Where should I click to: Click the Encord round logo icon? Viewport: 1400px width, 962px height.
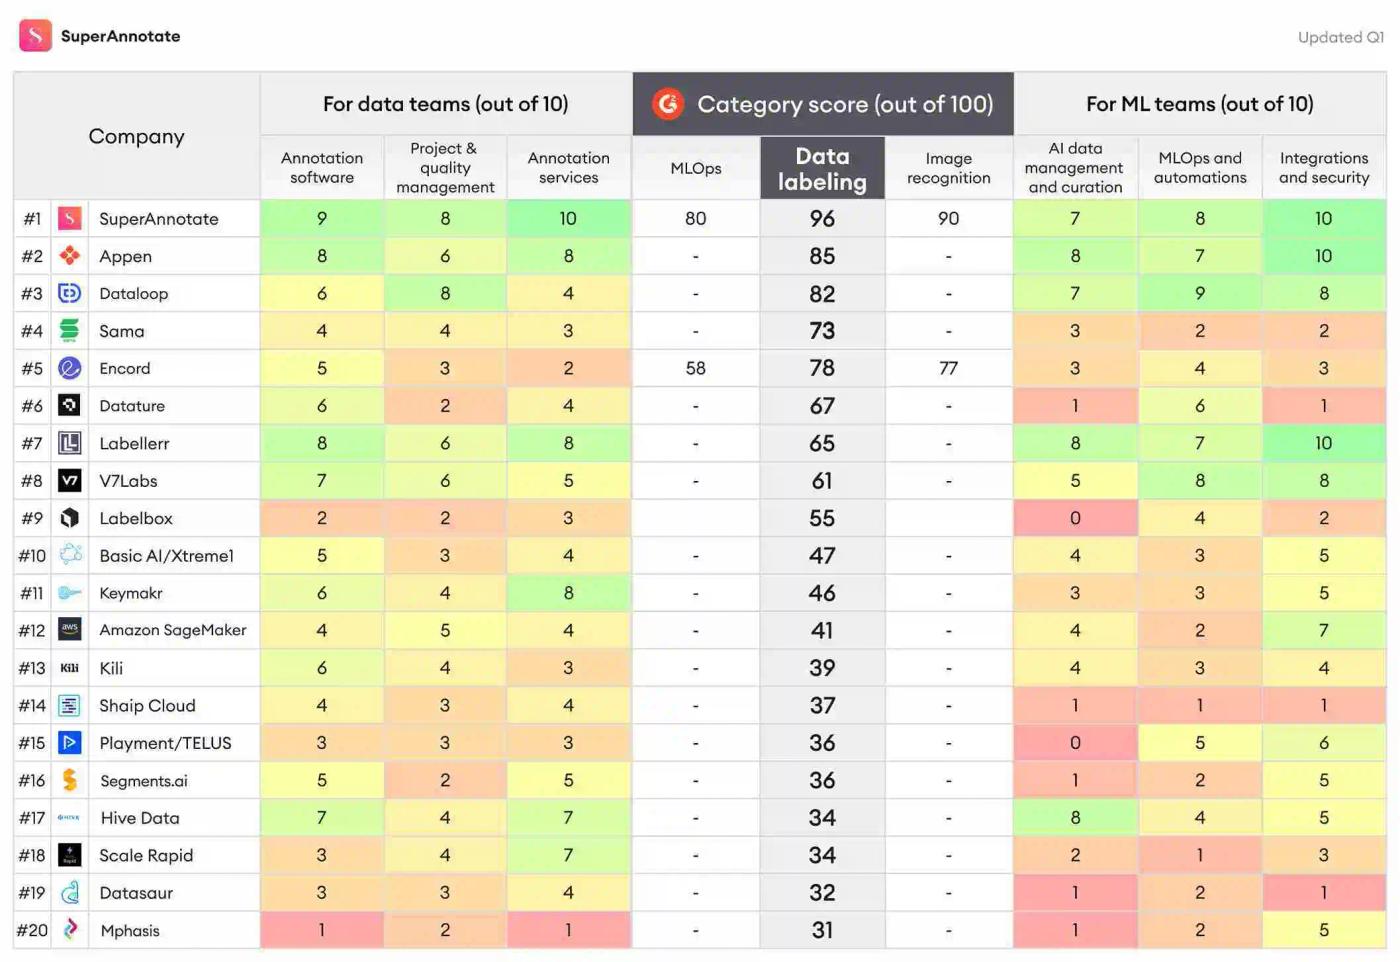point(69,368)
